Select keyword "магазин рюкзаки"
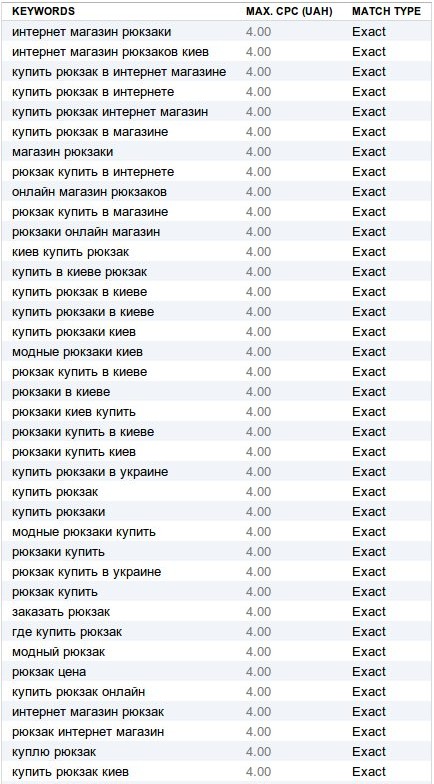Image resolution: width=434 pixels, height=784 pixels. 62,152
